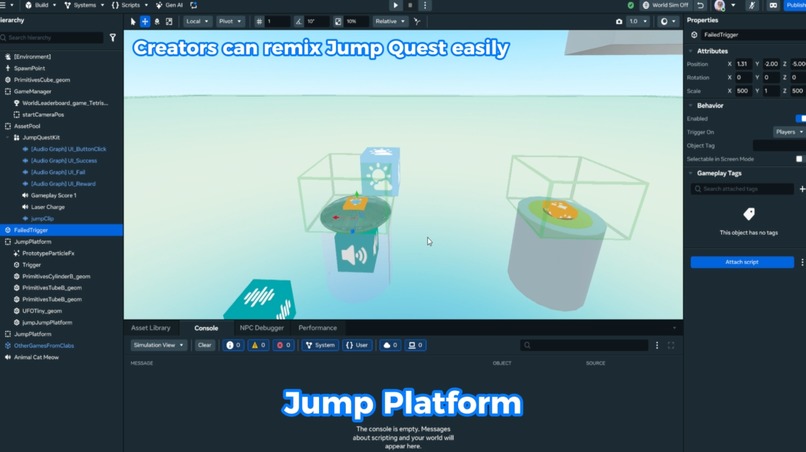The height and width of the screenshot is (452, 806).
Task: Switch to the Asset Library tab
Action: pyautogui.click(x=151, y=328)
